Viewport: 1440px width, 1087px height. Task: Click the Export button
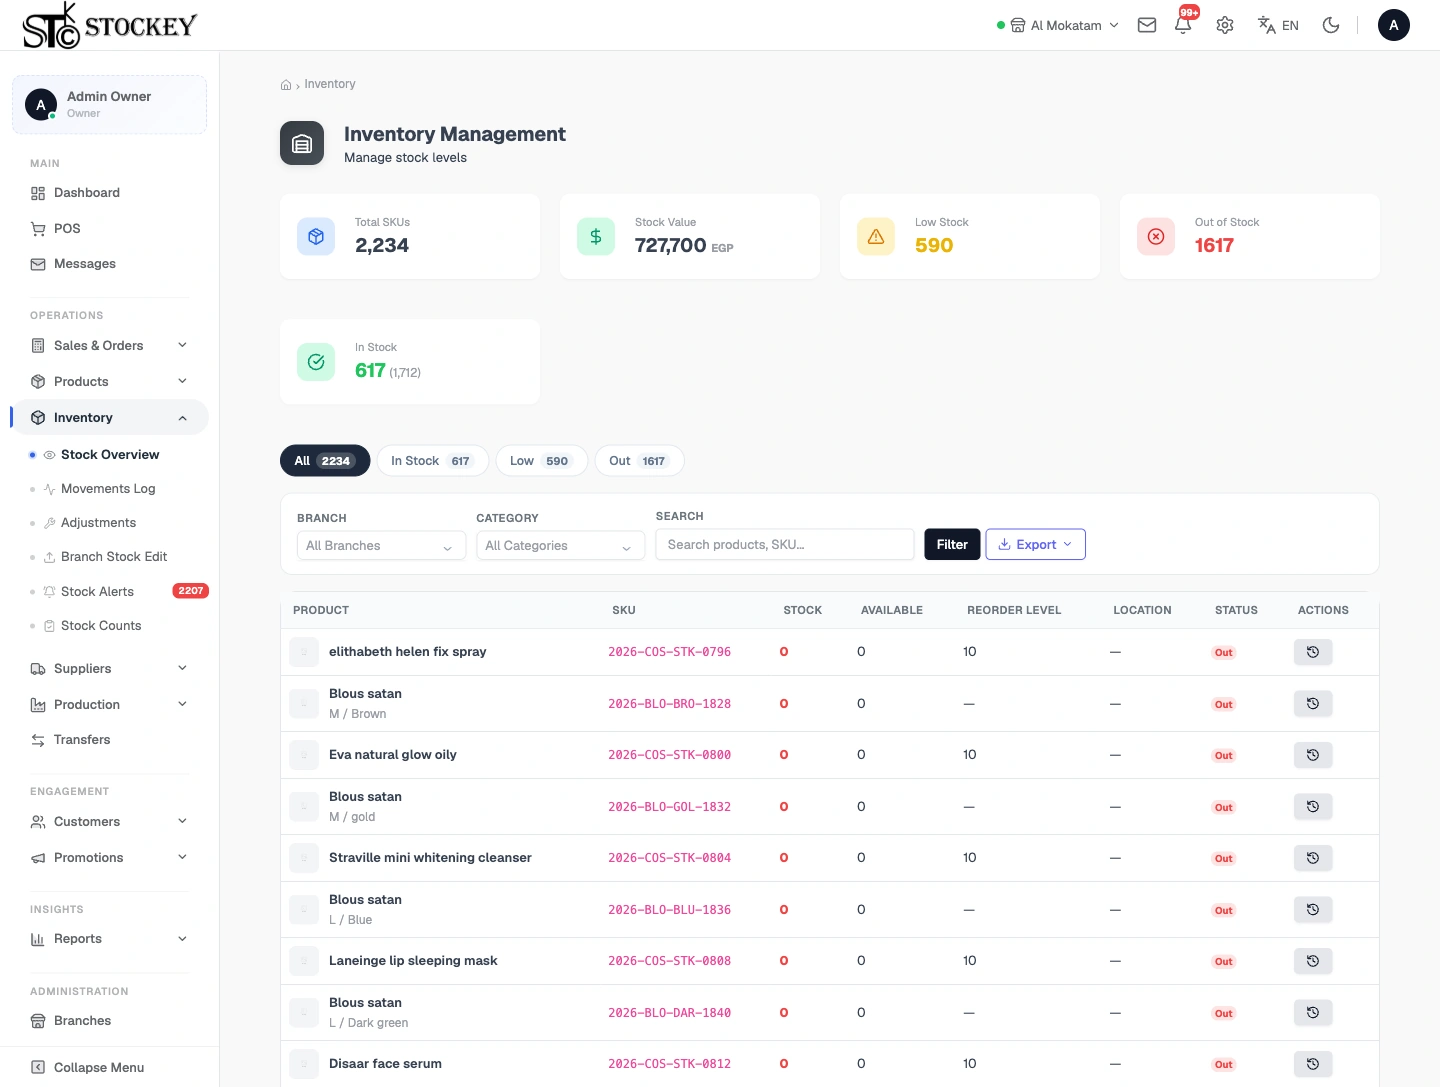(x=1035, y=544)
